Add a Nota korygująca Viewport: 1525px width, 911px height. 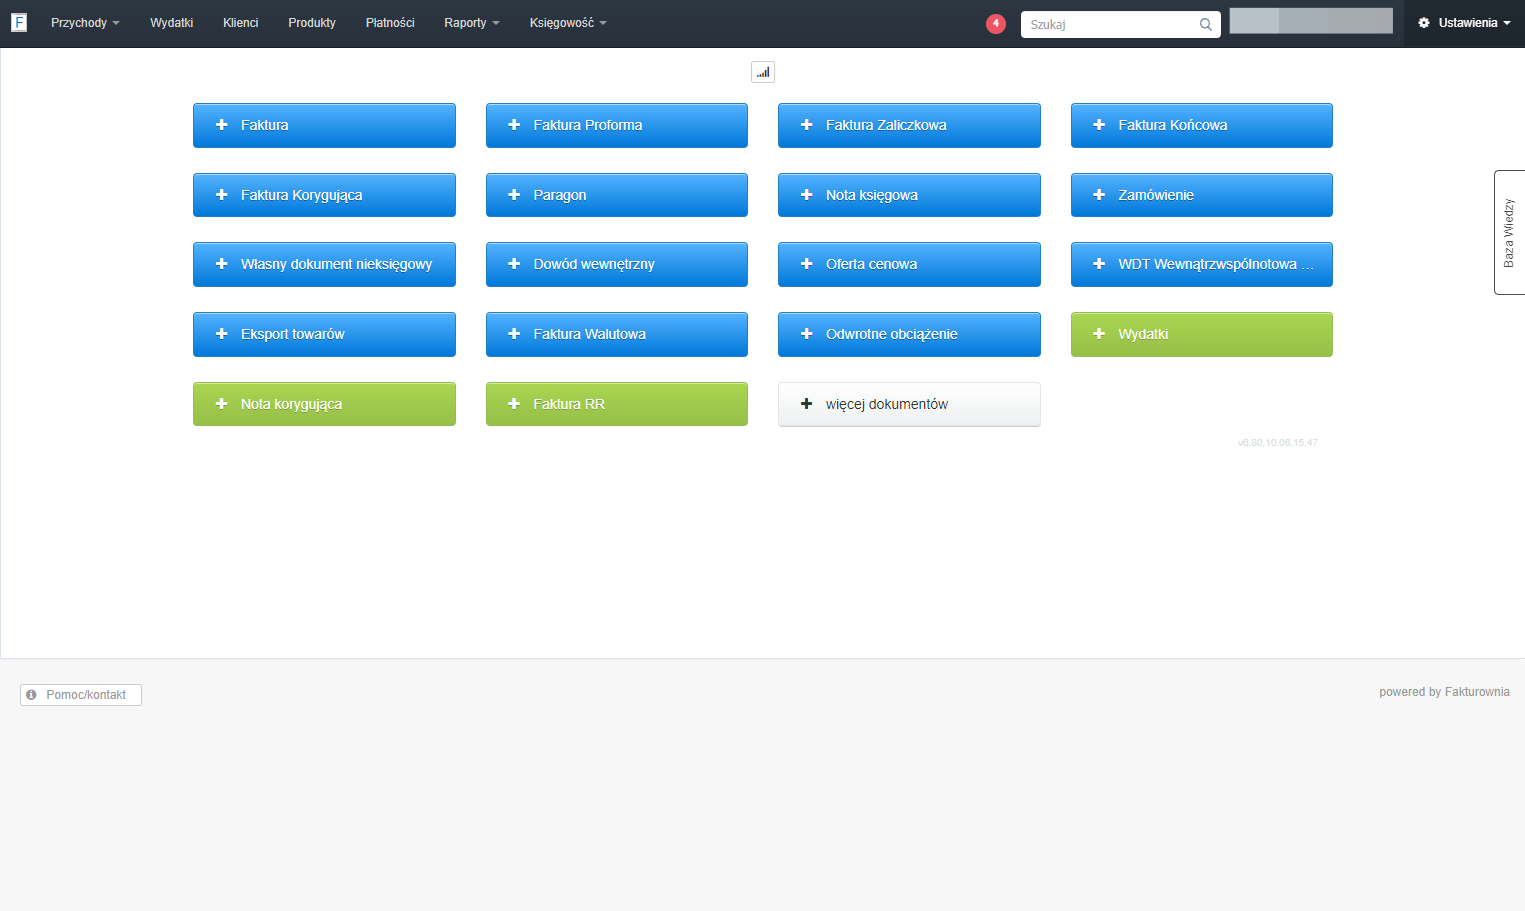click(324, 404)
